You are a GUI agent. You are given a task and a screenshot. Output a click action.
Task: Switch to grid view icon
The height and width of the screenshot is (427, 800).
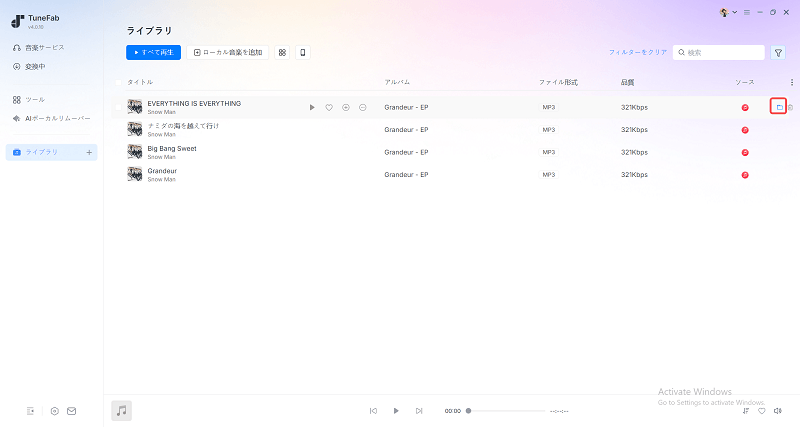tap(282, 53)
